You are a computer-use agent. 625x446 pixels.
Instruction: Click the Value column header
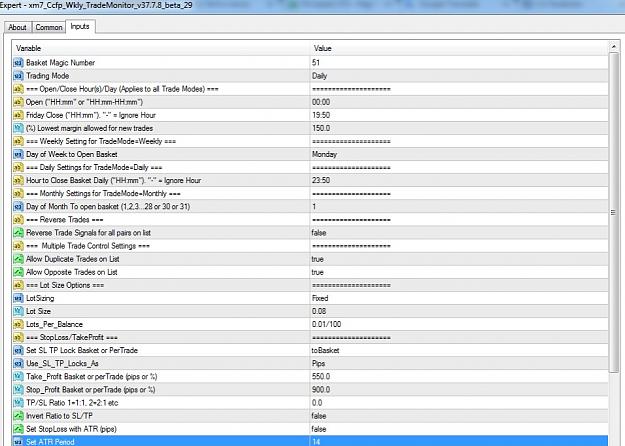pos(322,48)
